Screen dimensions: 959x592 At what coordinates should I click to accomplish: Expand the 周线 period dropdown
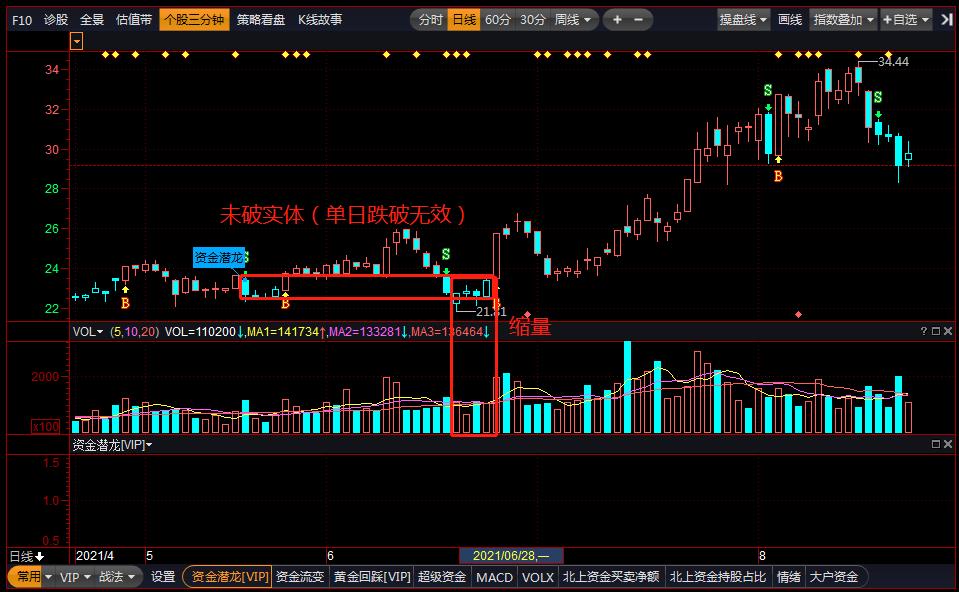[574, 19]
